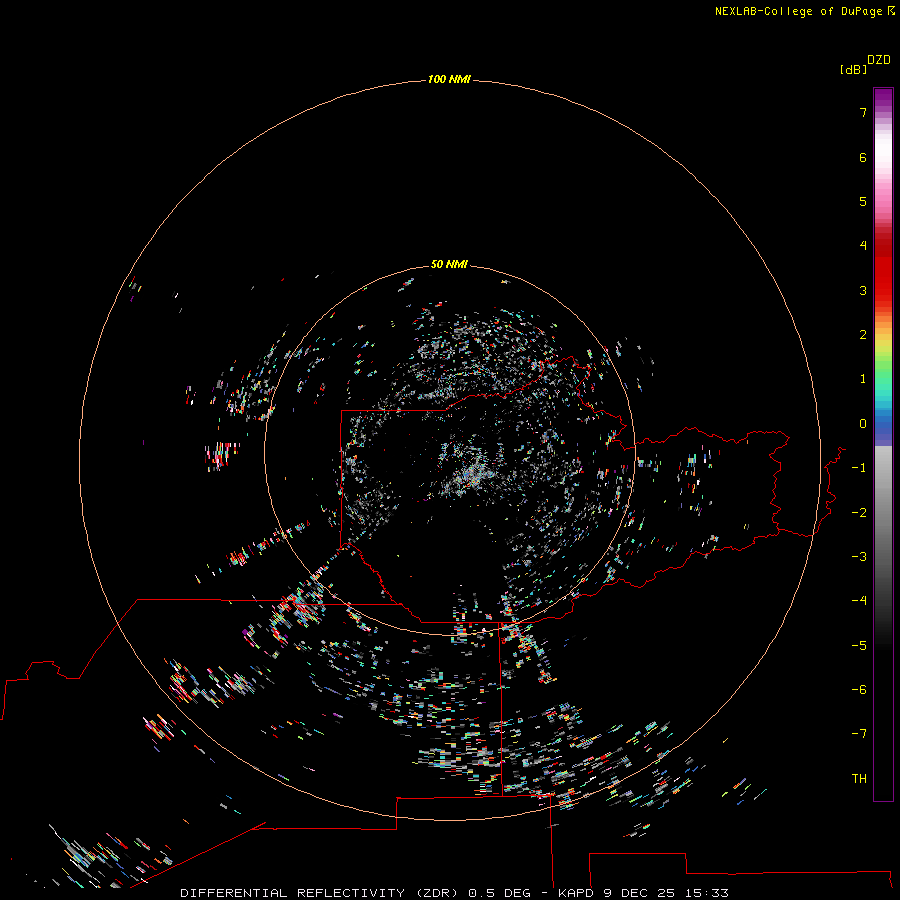The width and height of the screenshot is (900, 900).
Task: Click the KAPD station identifier in caption
Action: pos(576,893)
